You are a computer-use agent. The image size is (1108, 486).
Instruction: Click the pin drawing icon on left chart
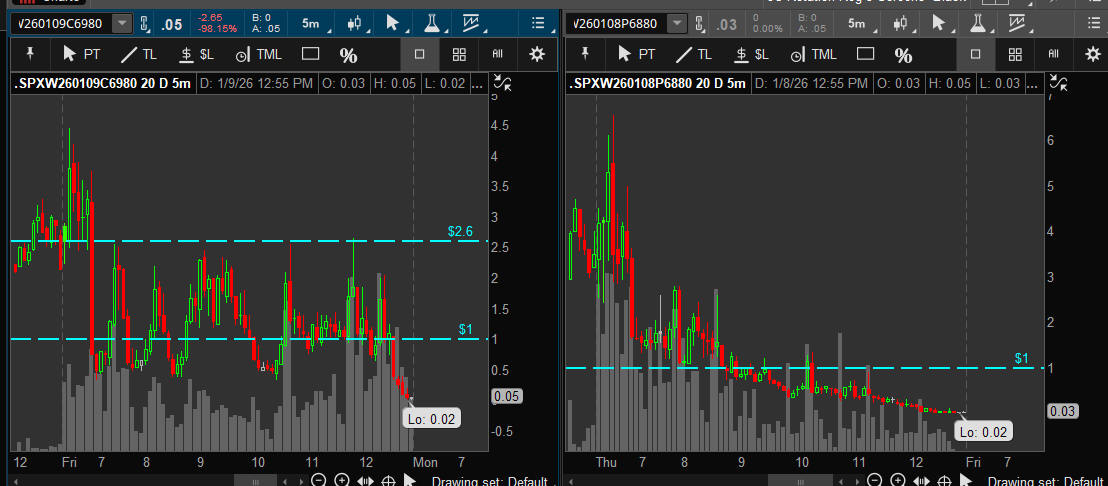pyautogui.click(x=30, y=54)
